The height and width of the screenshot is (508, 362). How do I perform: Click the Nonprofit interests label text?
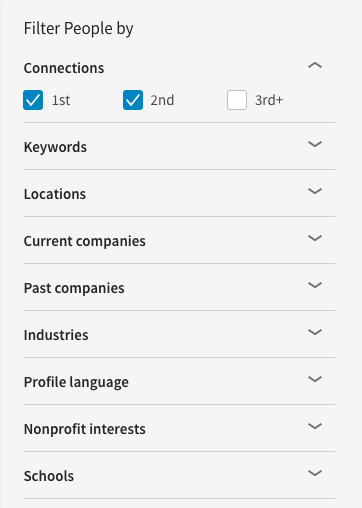point(85,429)
